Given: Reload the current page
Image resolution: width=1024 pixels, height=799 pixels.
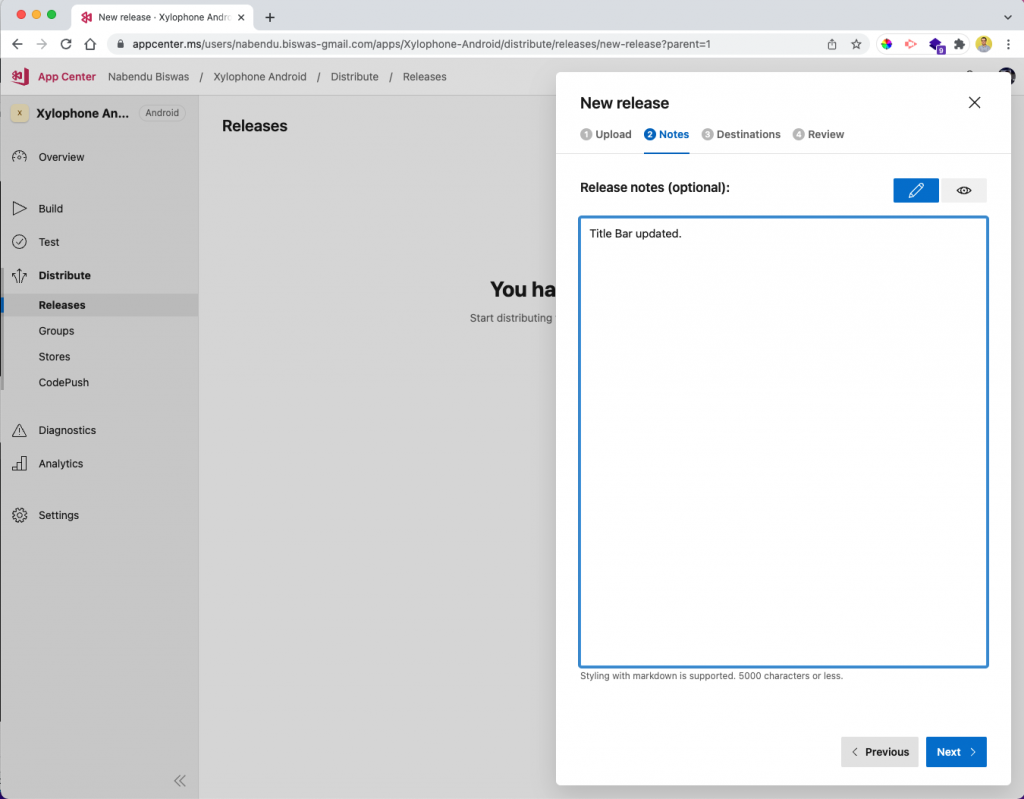Looking at the screenshot, I should (x=66, y=44).
